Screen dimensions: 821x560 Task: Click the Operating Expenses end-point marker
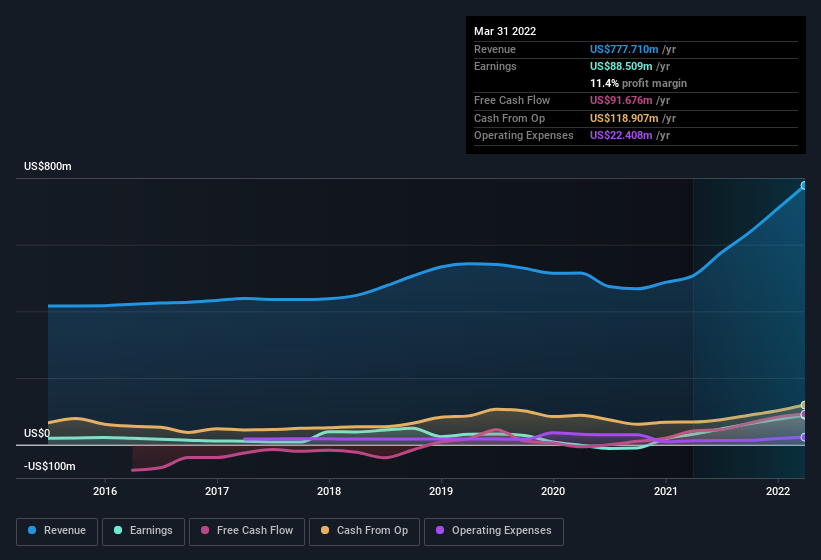804,437
